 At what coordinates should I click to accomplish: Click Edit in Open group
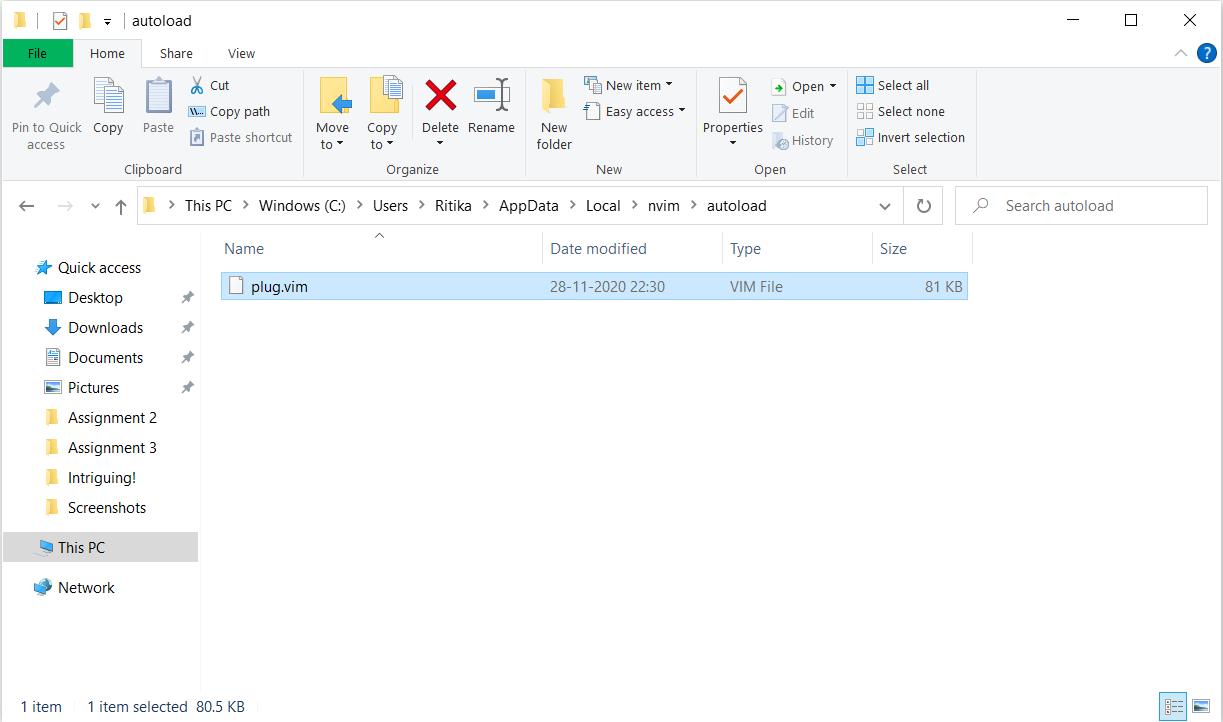pyautogui.click(x=793, y=113)
